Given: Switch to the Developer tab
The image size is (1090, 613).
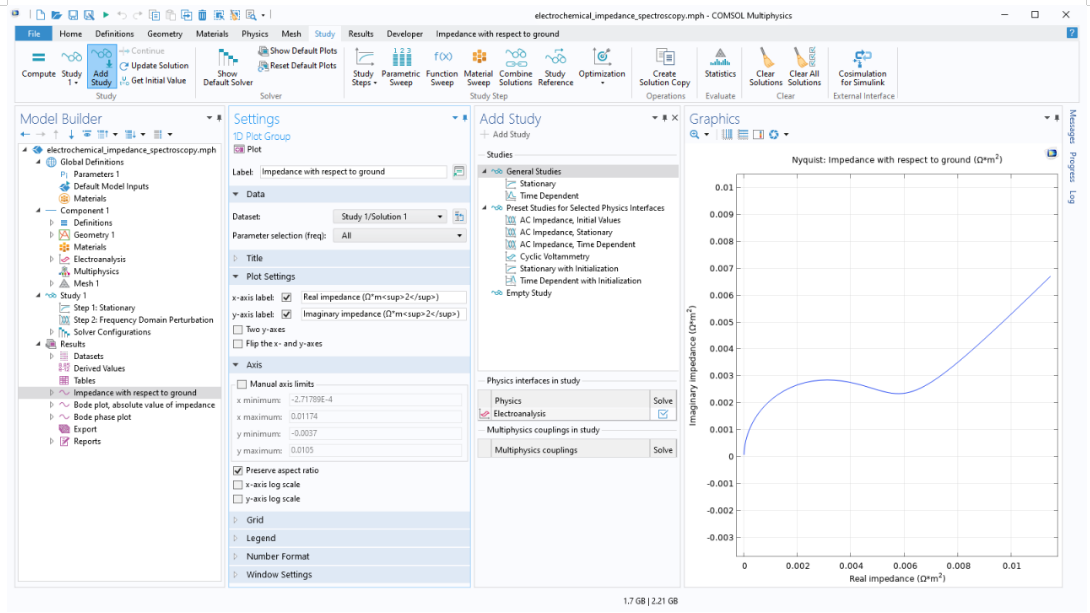Looking at the screenshot, I should 405,33.
